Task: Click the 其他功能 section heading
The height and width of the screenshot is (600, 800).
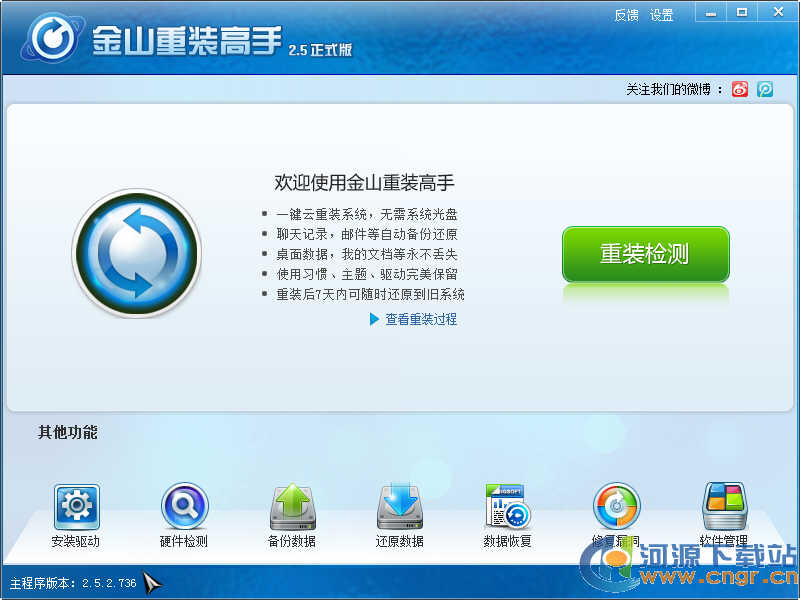Action: (x=68, y=433)
